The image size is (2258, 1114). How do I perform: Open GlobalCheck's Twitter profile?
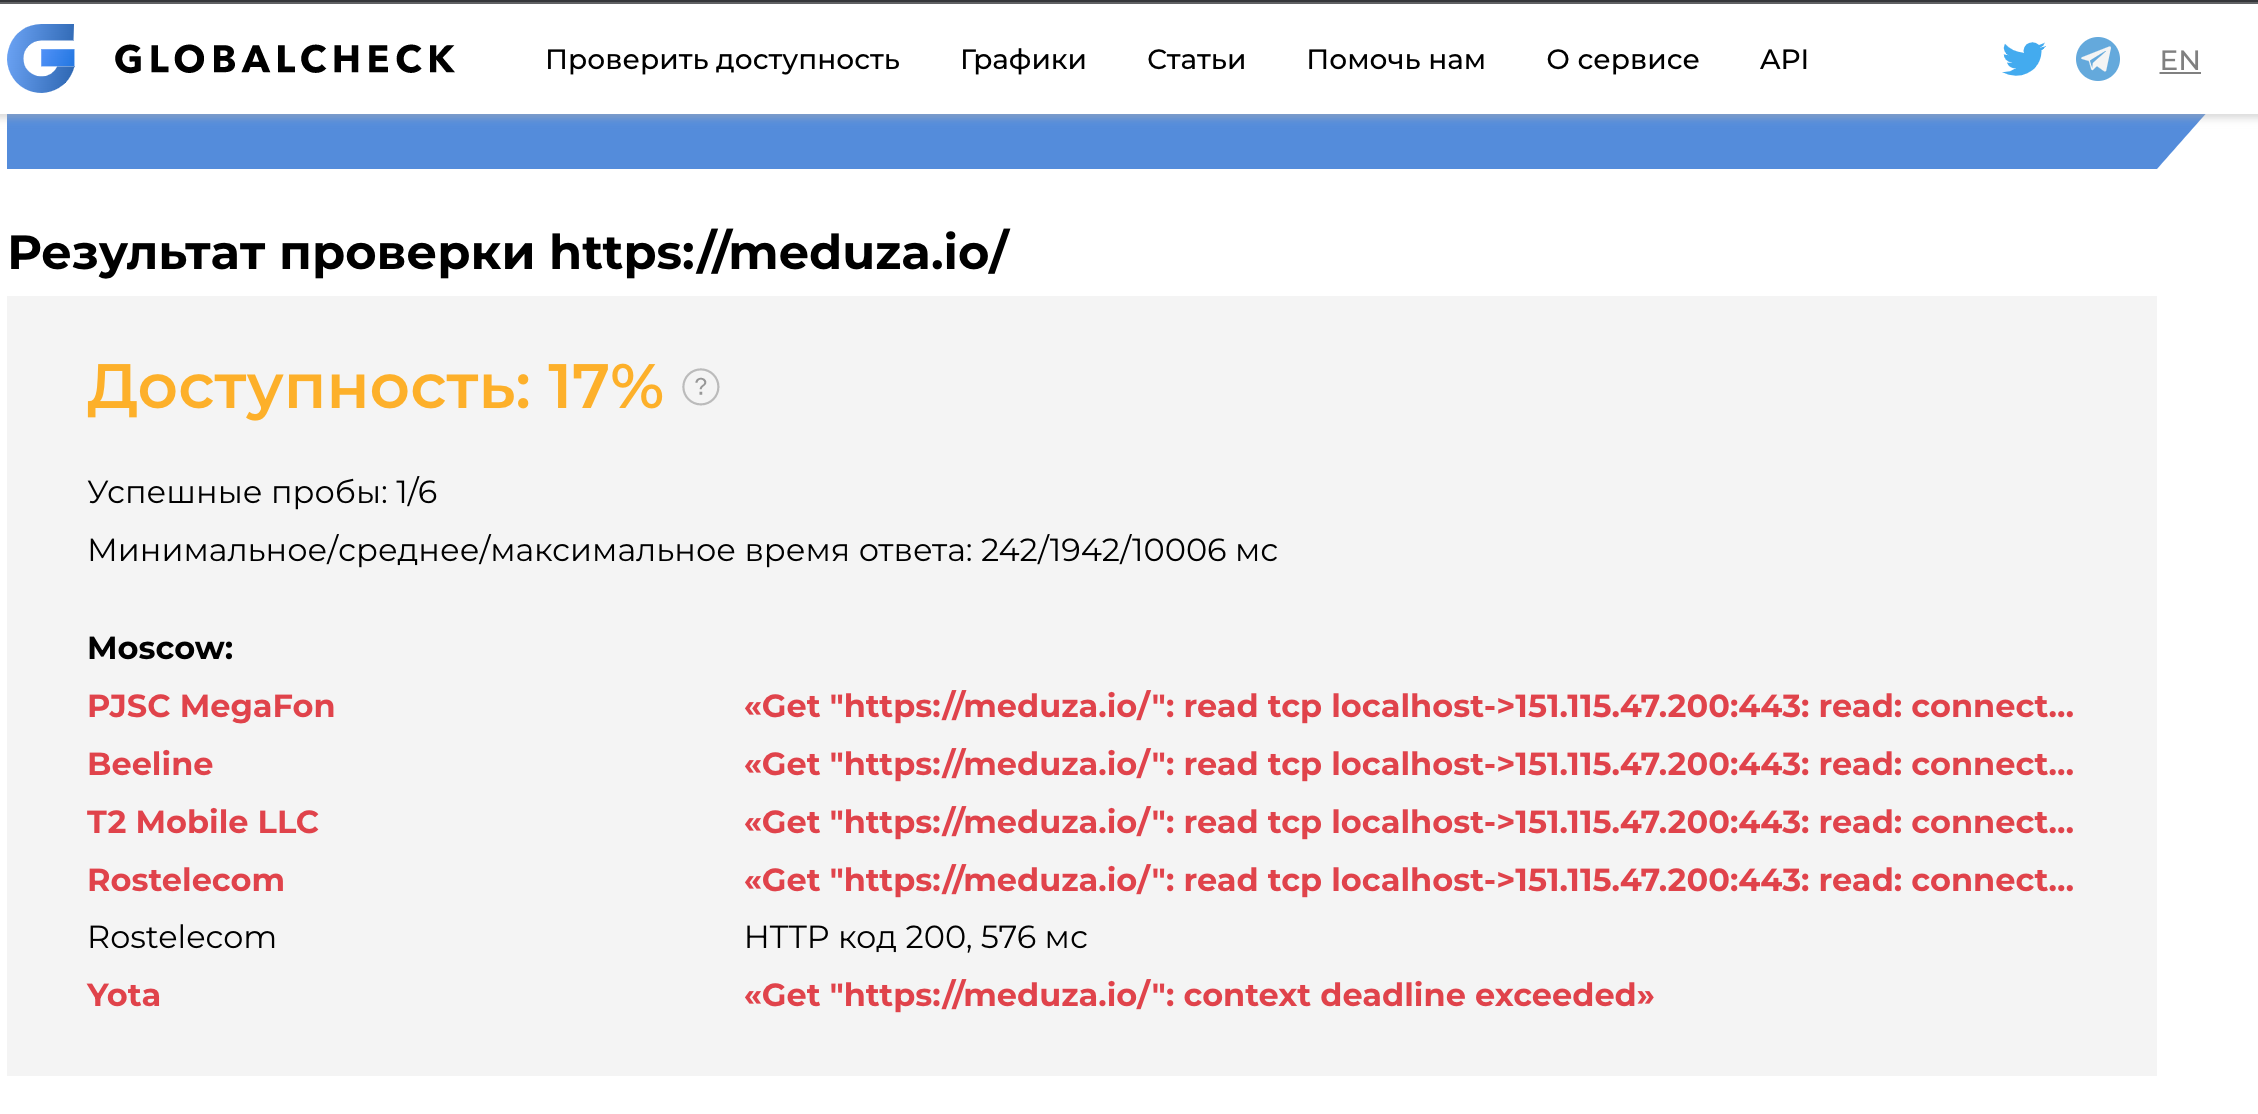click(2024, 59)
